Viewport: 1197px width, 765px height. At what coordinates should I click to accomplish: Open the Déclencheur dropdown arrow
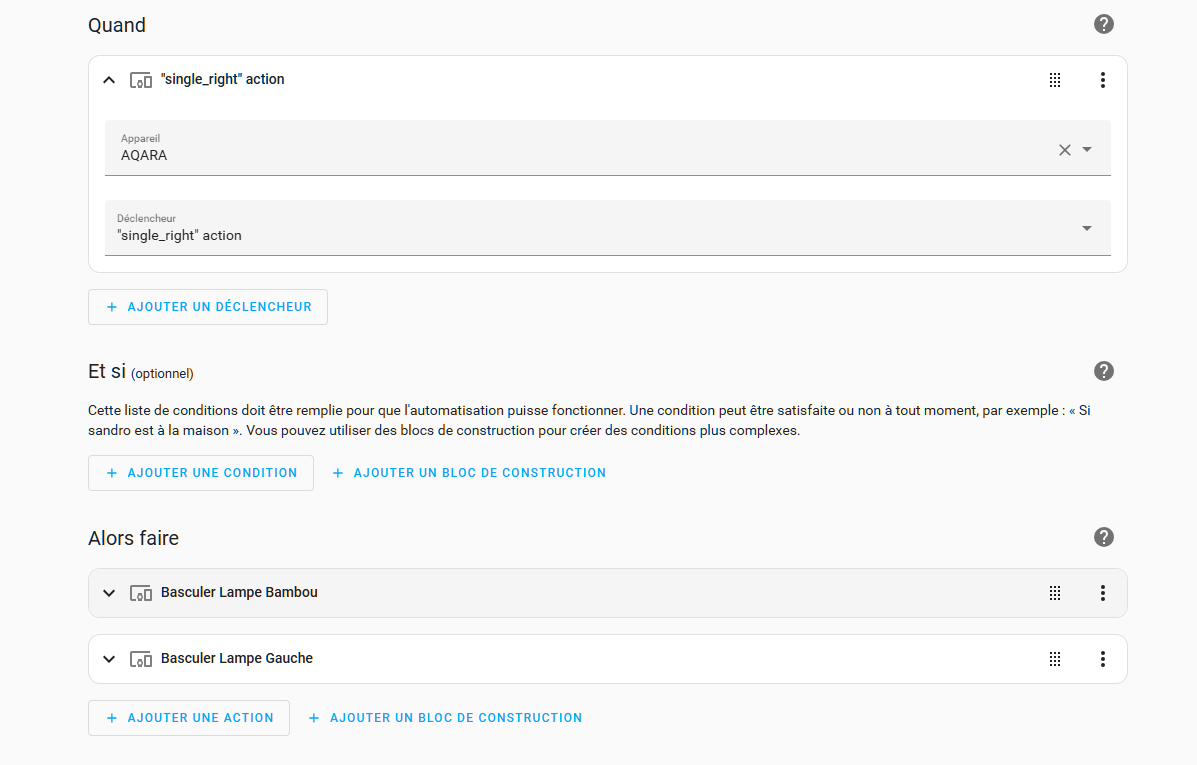coord(1087,228)
